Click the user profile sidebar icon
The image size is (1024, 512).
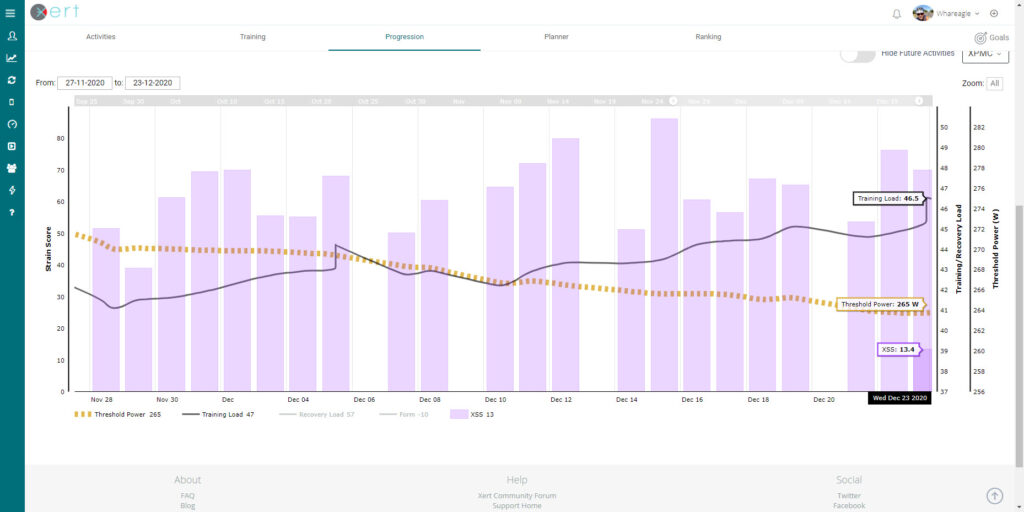tap(11, 36)
